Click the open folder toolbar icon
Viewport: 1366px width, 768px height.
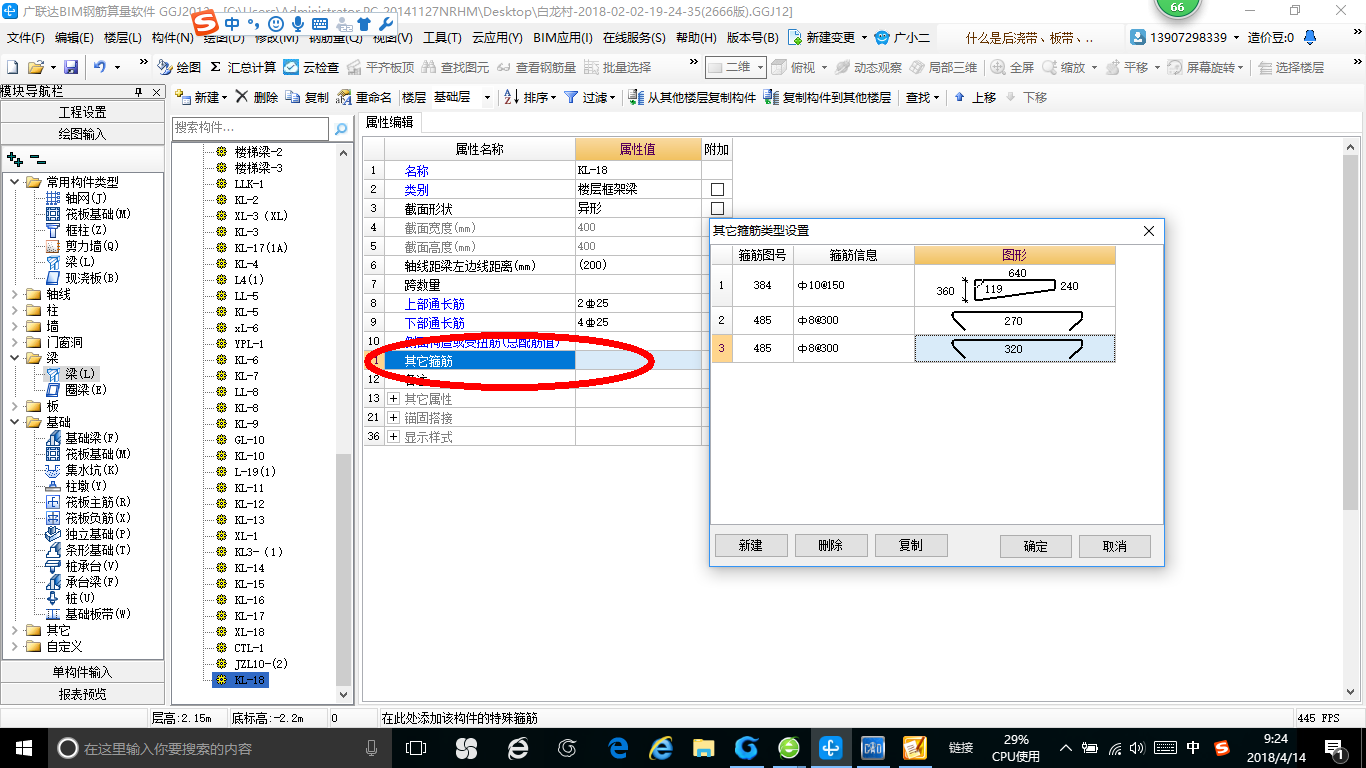click(x=36, y=67)
